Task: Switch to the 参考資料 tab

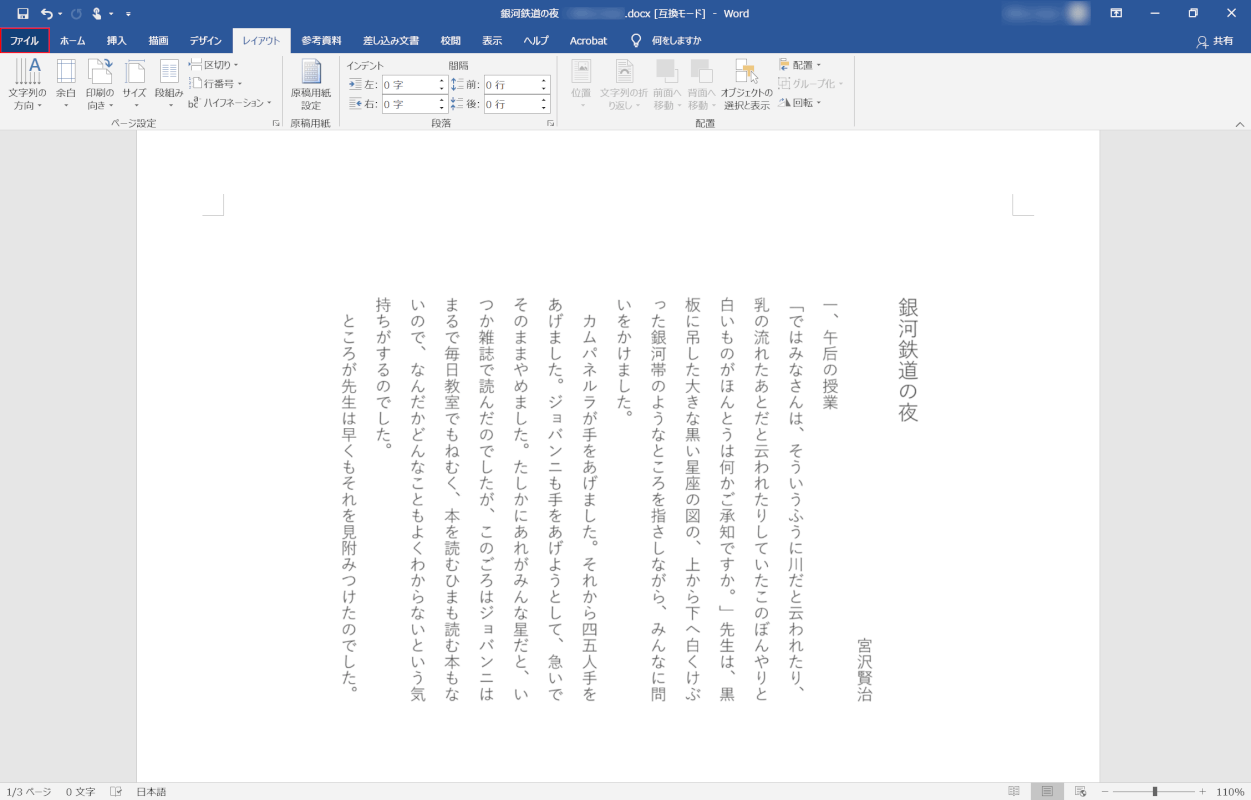Action: [321, 41]
